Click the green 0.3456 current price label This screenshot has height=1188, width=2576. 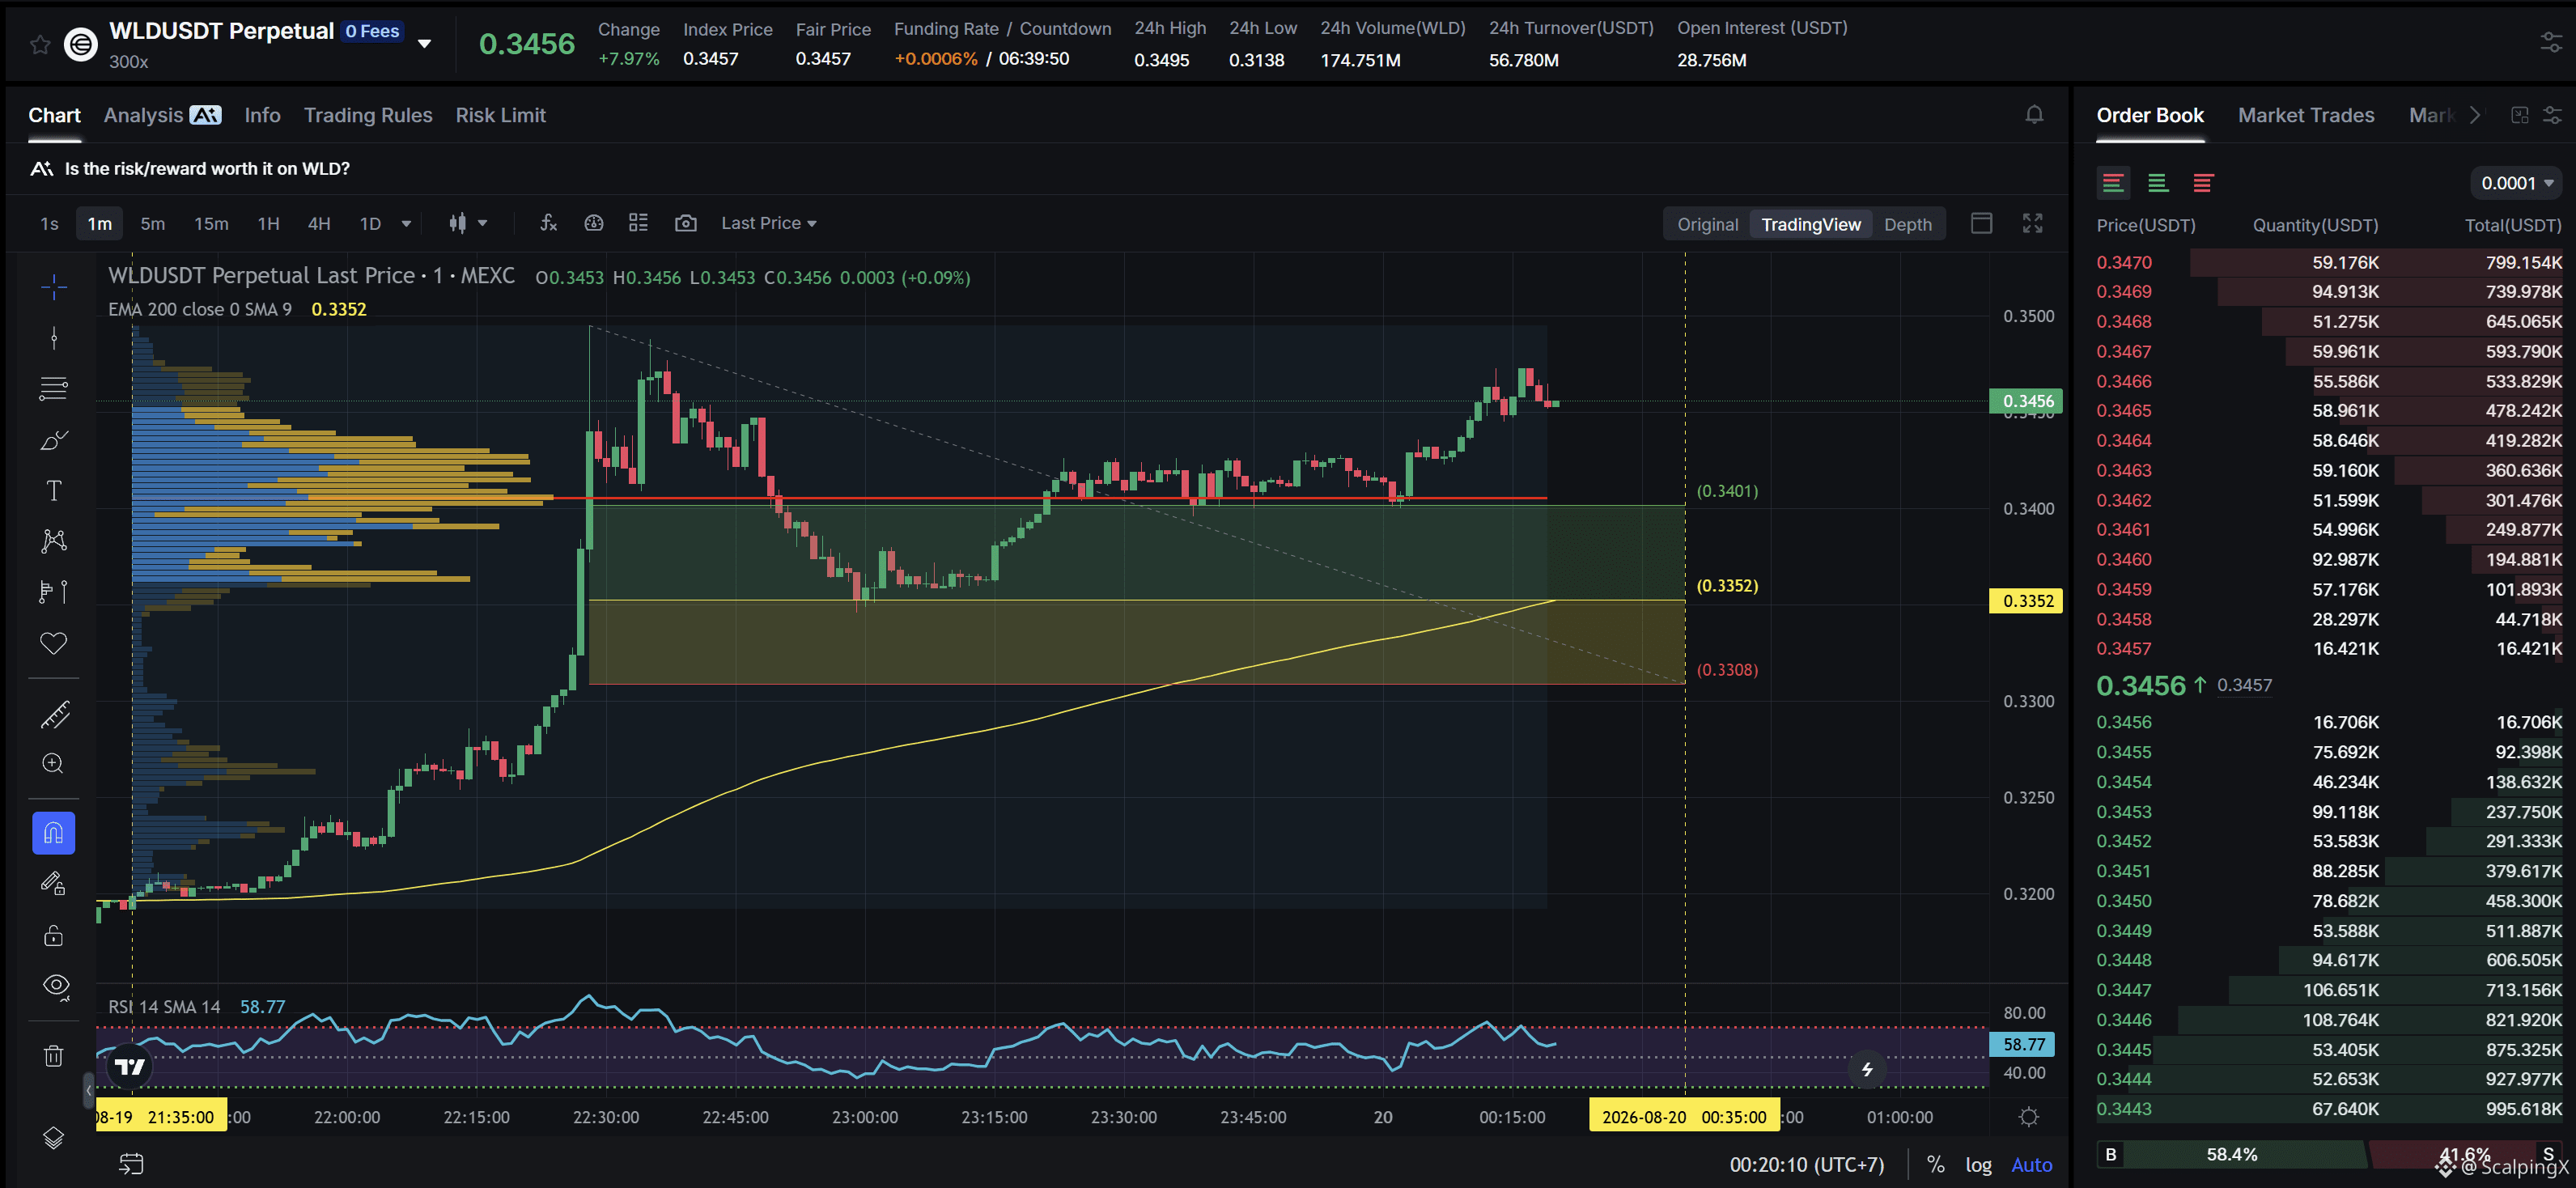pos(2027,401)
